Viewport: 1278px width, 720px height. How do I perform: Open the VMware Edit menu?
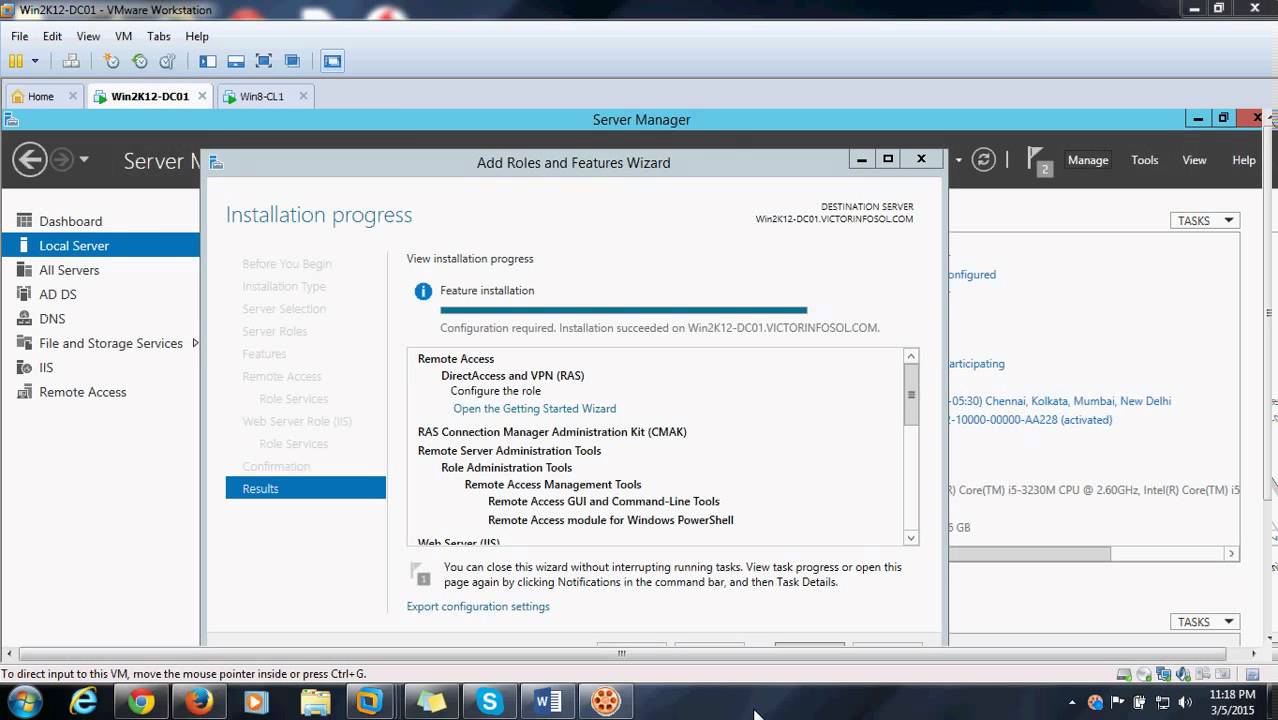click(x=52, y=36)
